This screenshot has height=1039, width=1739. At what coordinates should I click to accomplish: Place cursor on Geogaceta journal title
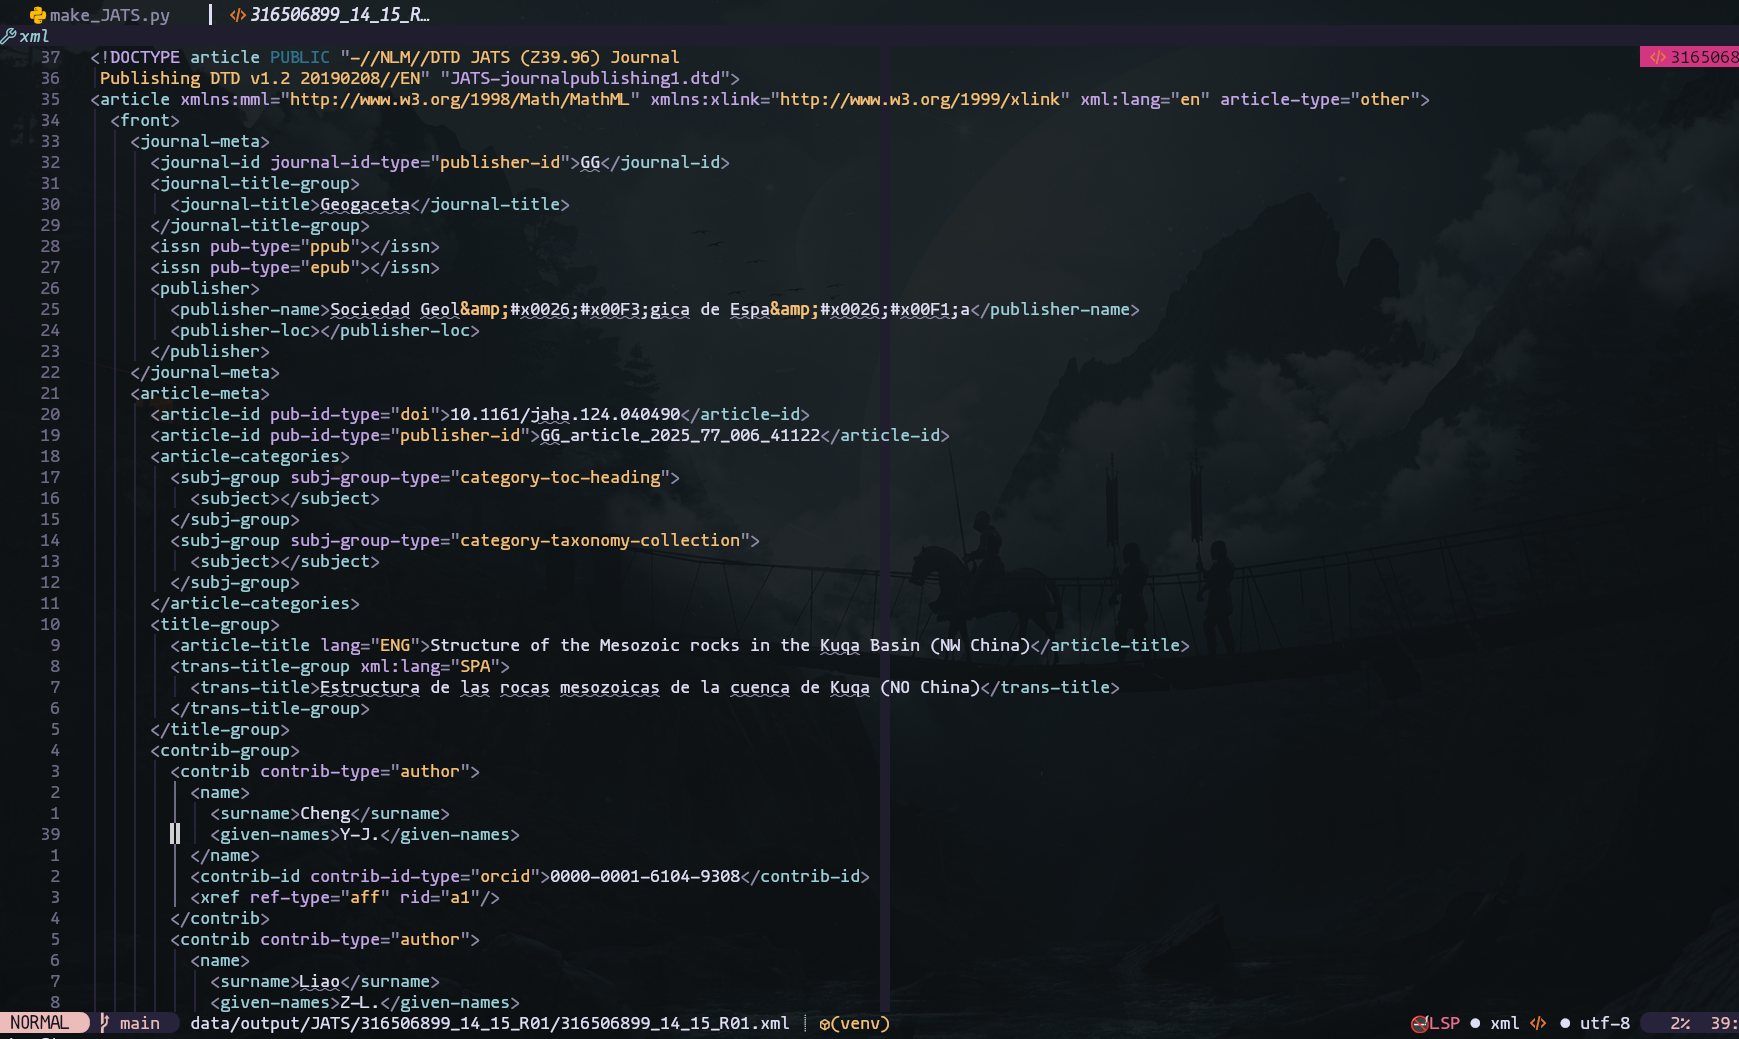point(365,204)
